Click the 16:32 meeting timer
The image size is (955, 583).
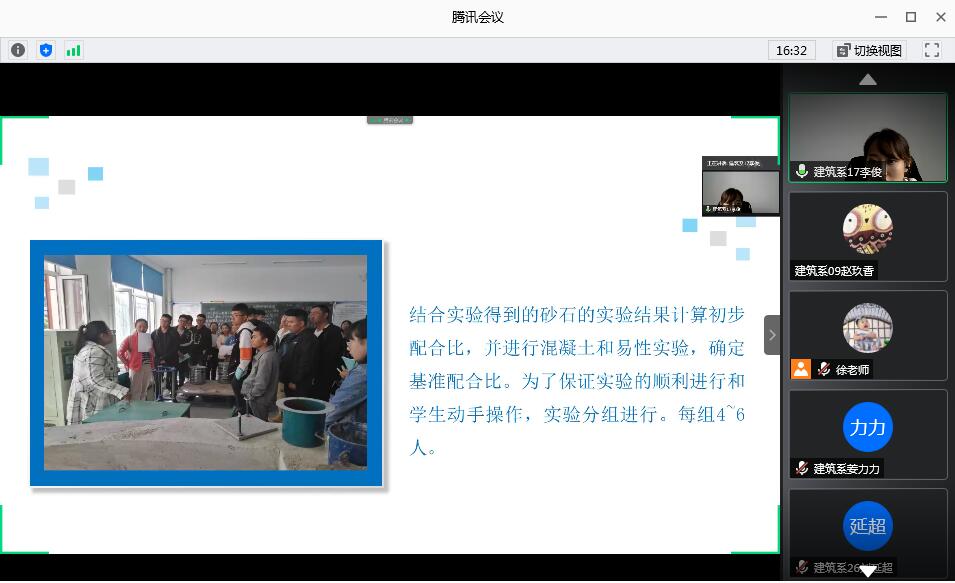(x=791, y=50)
